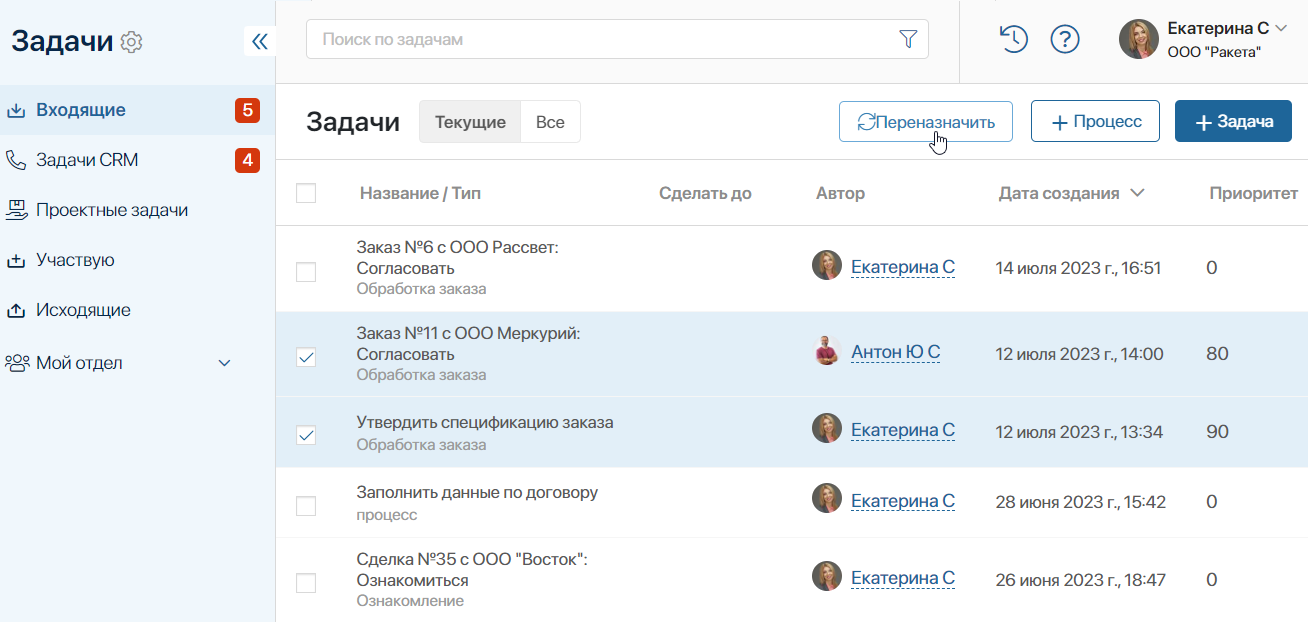Toggle the select-all checkbox in table header

pos(306,193)
